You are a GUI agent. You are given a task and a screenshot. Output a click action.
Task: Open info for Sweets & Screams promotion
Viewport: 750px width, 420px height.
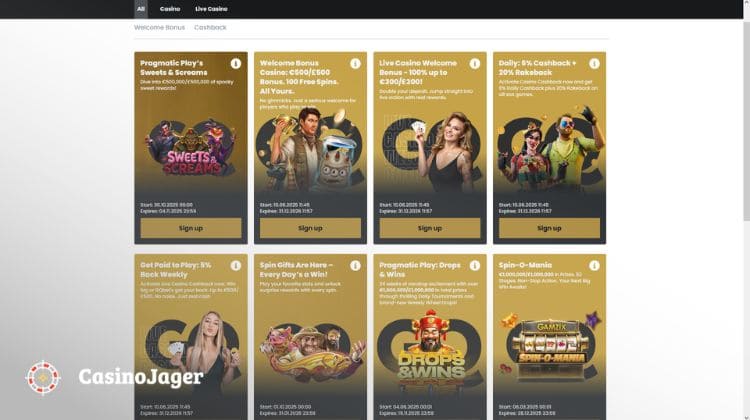[x=235, y=64]
